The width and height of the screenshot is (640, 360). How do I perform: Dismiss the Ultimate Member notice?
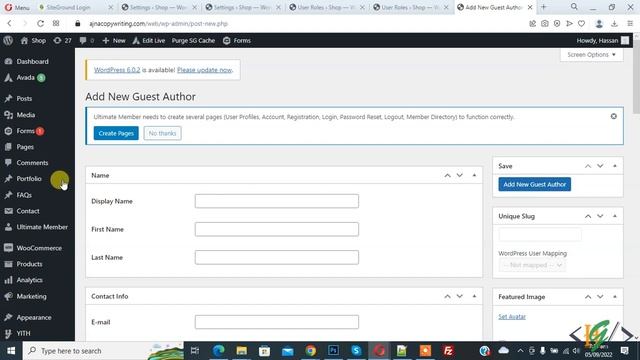[613, 116]
